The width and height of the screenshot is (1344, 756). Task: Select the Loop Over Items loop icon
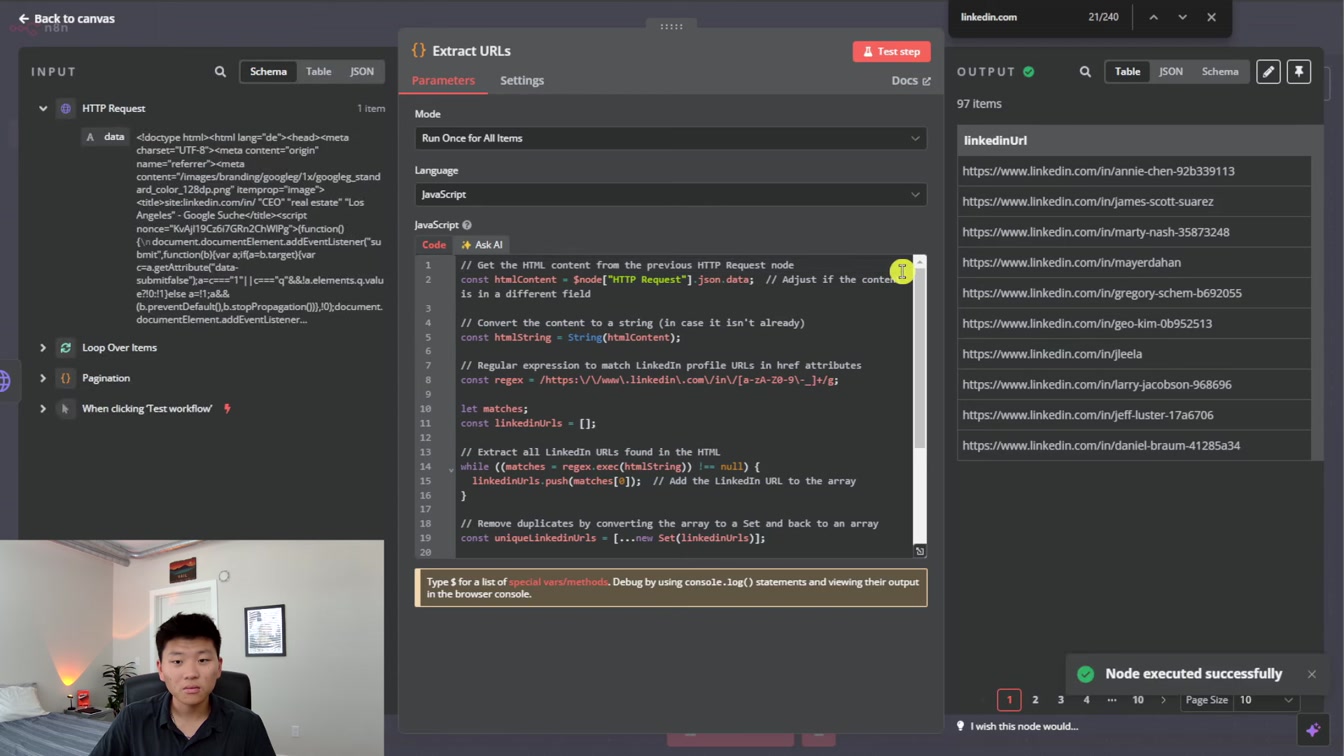click(66, 348)
